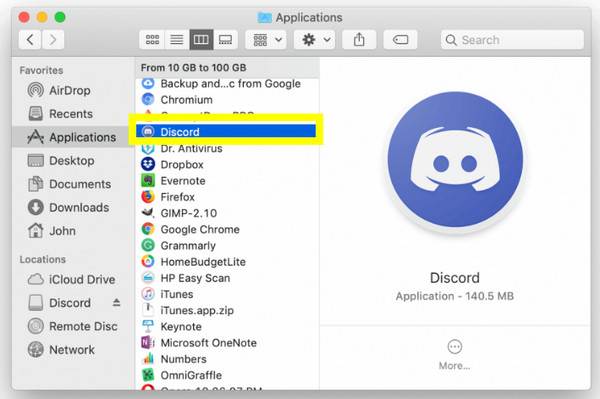Viewport: 600px width, 399px height.
Task: Go forward with the right chevron button
Action: pyautogui.click(x=53, y=39)
